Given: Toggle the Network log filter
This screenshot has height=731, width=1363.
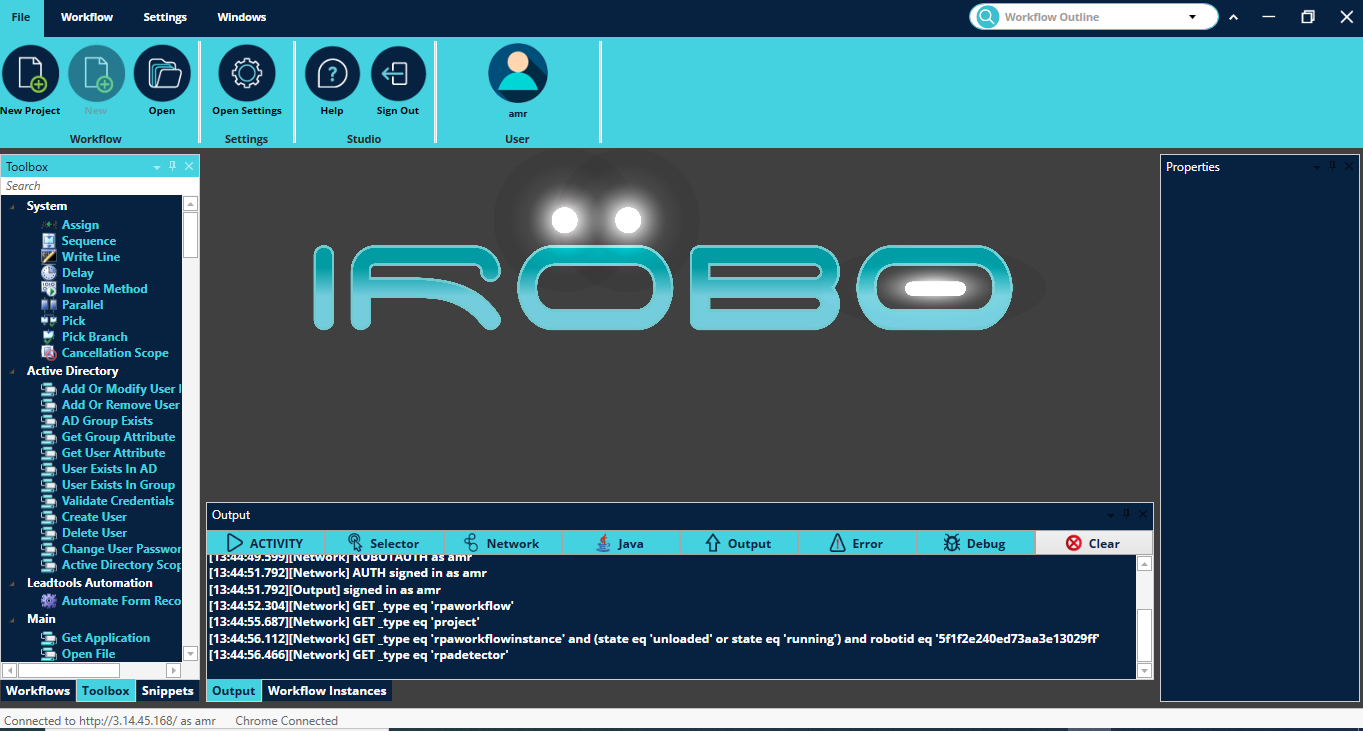Looking at the screenshot, I should (502, 543).
